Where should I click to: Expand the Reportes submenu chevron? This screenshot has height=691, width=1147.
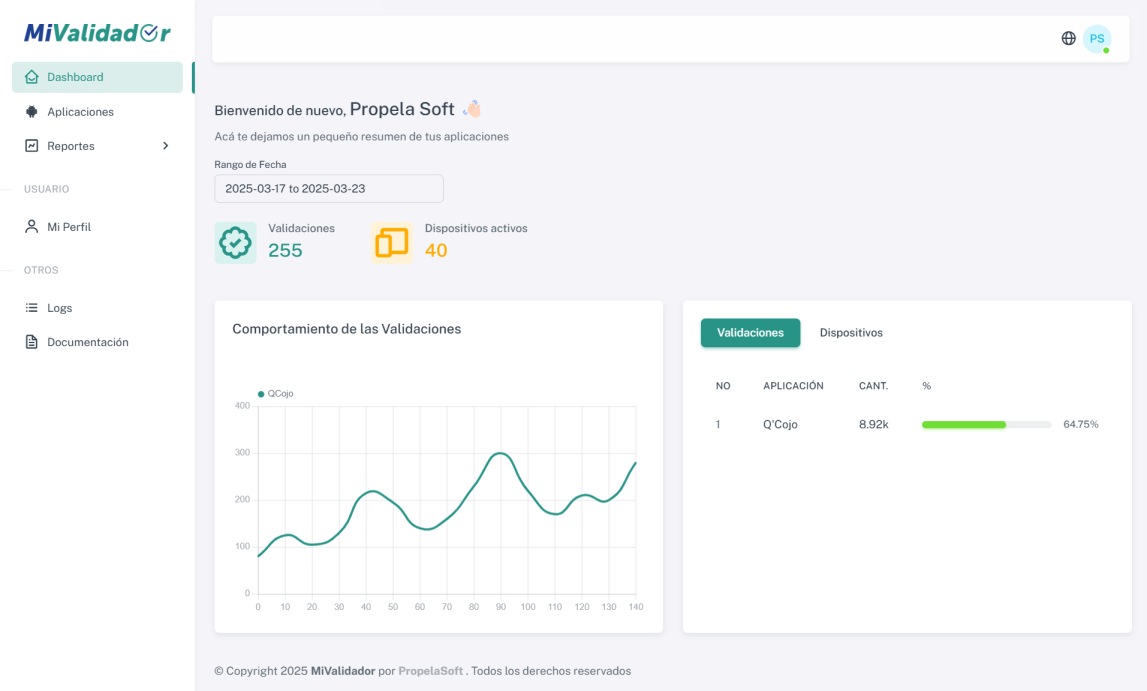[x=166, y=146]
